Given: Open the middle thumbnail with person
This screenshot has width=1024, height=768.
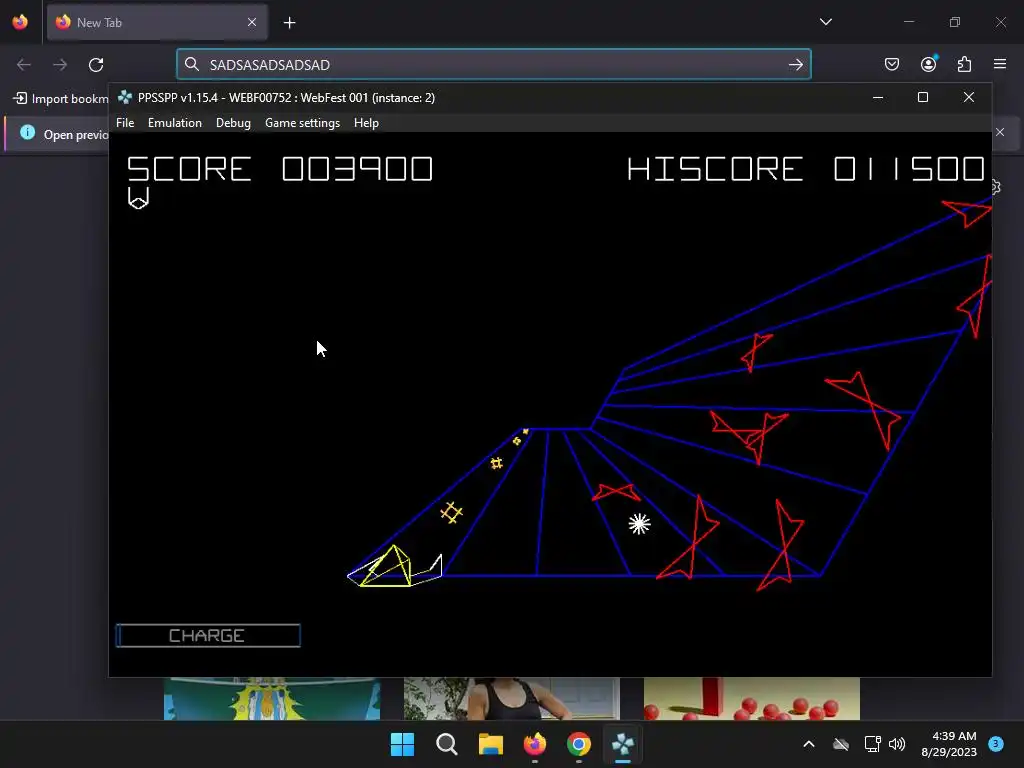Looking at the screenshot, I should (x=511, y=698).
